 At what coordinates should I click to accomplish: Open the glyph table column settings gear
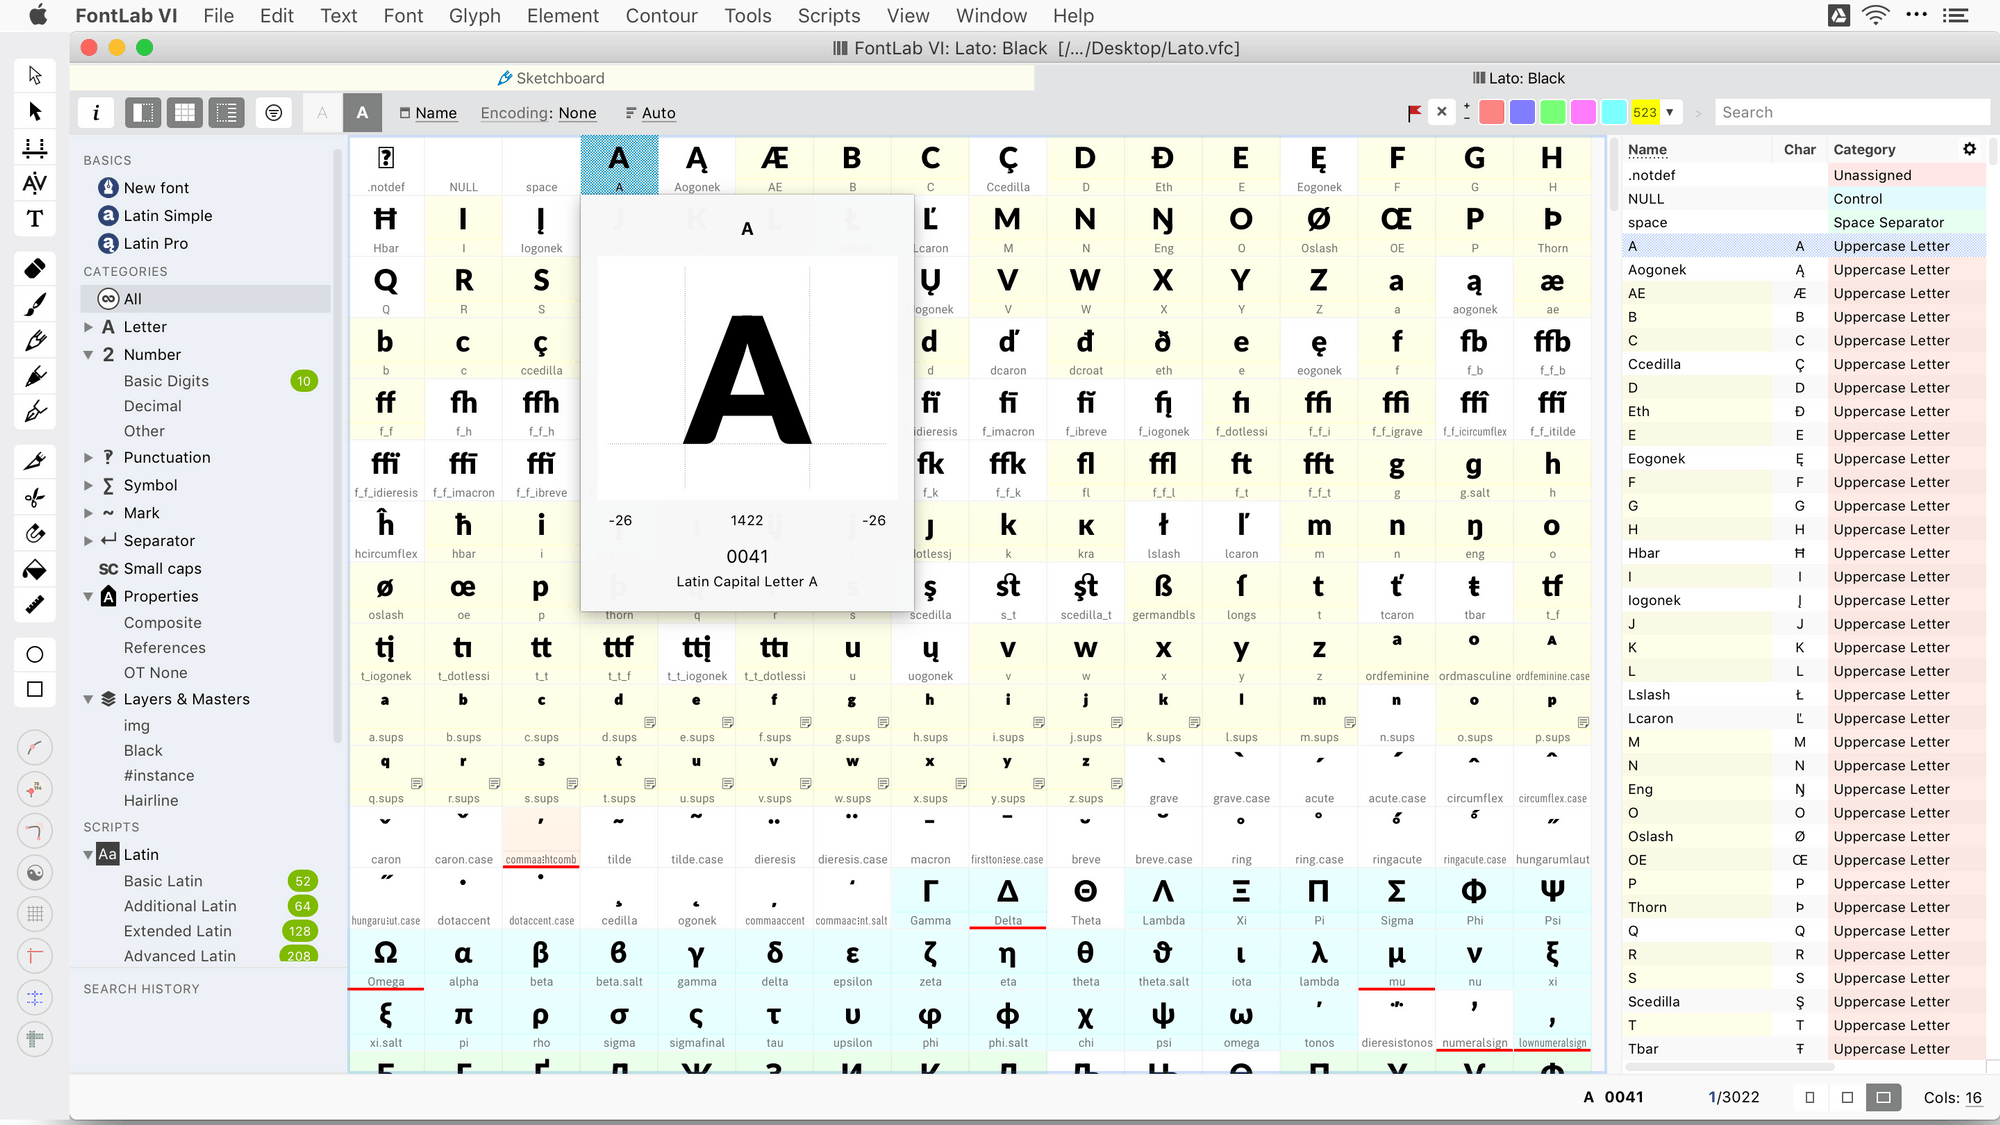tap(1970, 148)
